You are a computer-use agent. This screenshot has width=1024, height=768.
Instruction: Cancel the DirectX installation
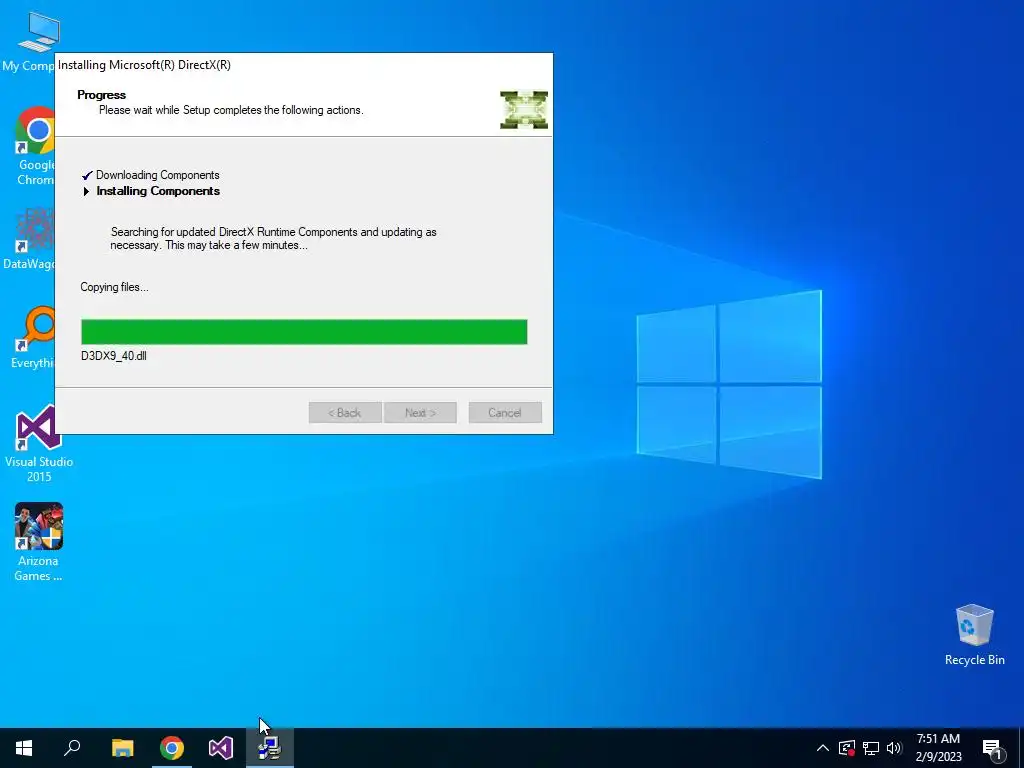(x=505, y=413)
